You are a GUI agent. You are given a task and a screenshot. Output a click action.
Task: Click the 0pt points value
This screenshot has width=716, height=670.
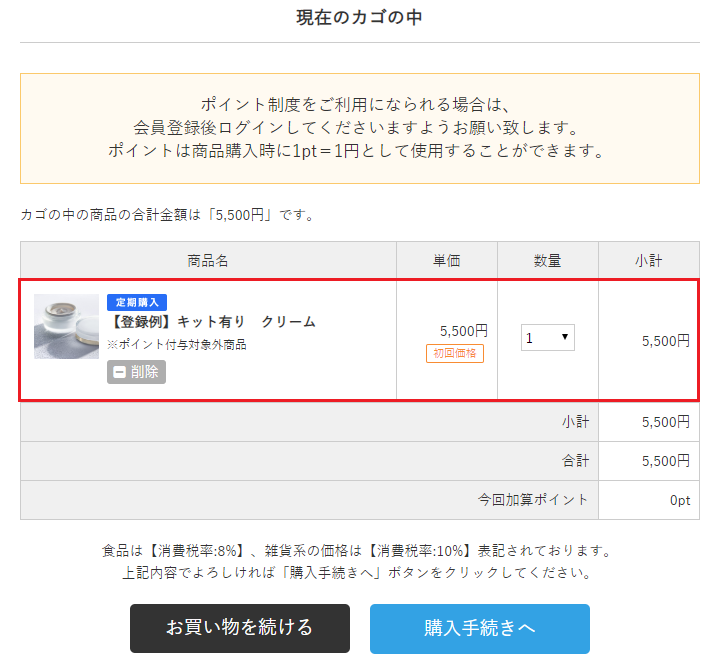(x=680, y=500)
